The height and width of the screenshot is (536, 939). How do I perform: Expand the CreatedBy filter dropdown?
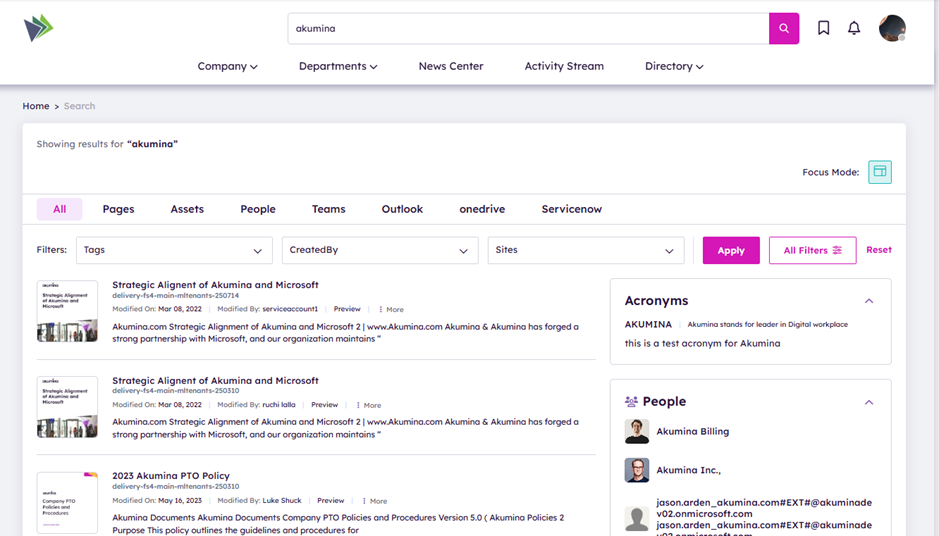(379, 250)
